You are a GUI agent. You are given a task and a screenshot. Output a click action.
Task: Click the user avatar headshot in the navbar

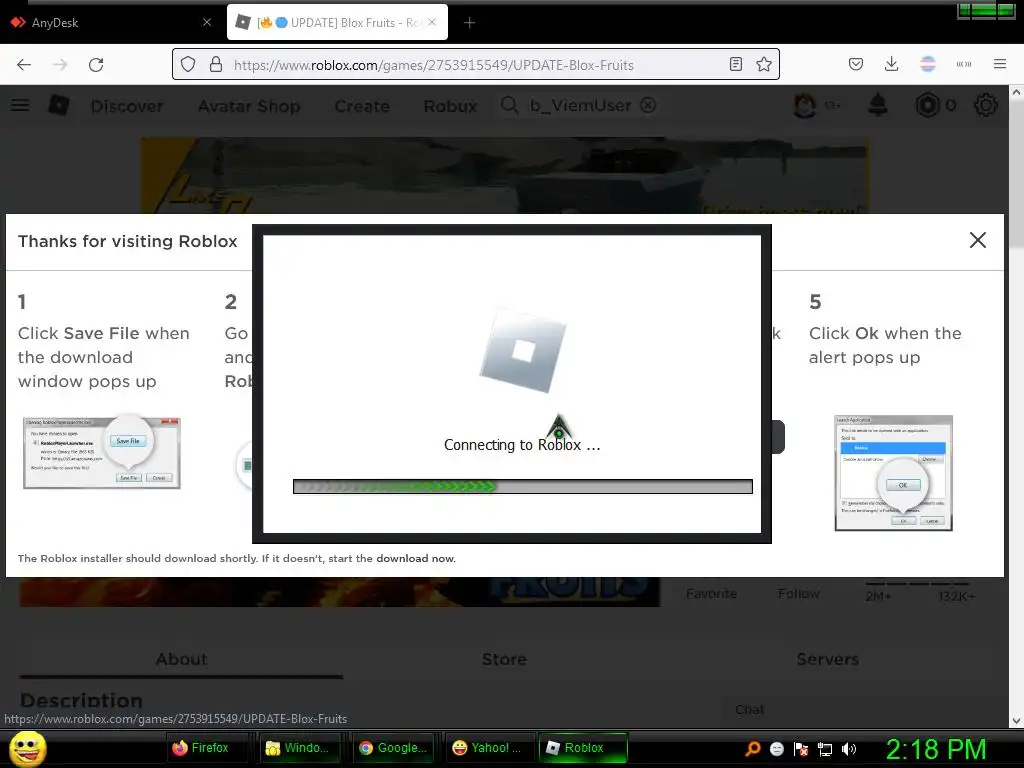805,105
